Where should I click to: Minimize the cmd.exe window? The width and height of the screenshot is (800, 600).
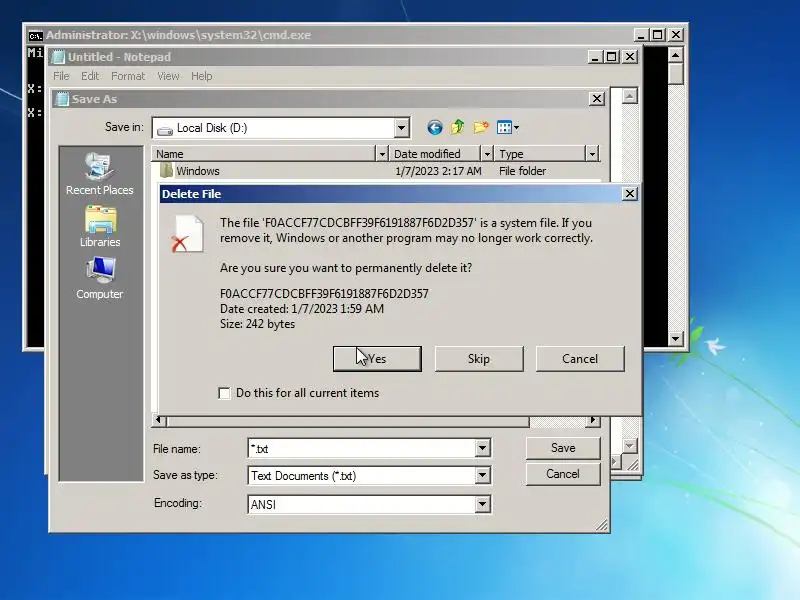pyautogui.click(x=641, y=35)
